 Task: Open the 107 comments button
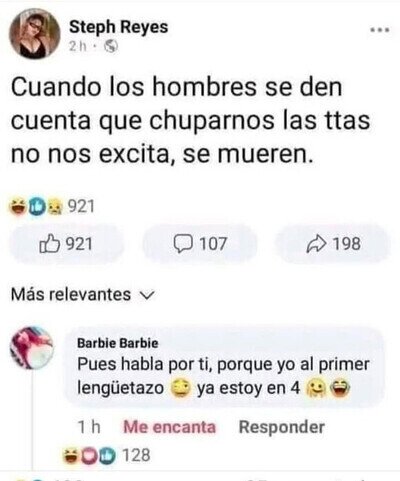[200, 244]
